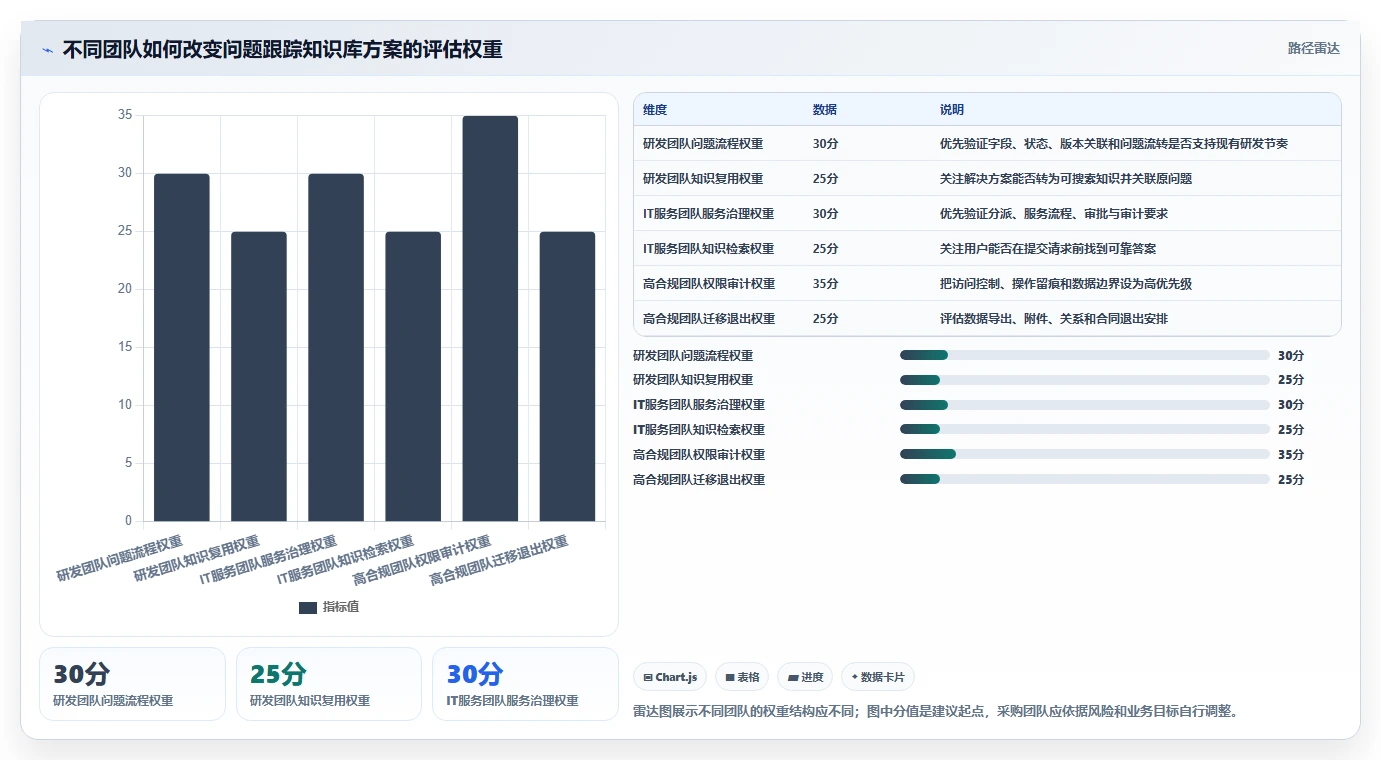Click the 指标值 legend text
The width and height of the screenshot is (1381, 760).
pos(341,607)
